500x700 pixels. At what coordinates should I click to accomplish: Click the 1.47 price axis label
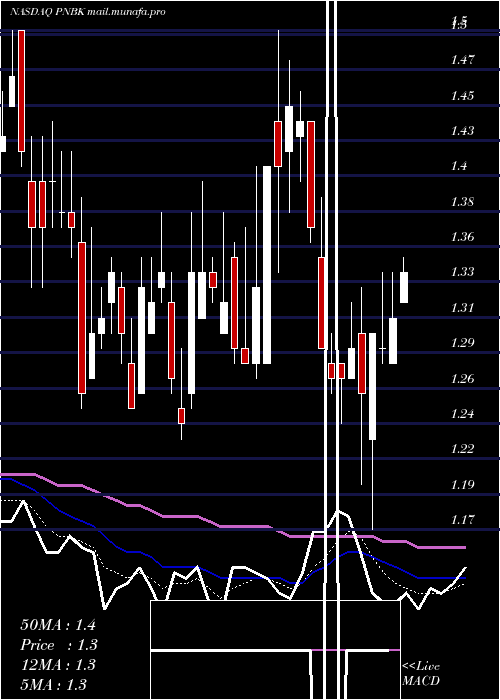(x=462, y=59)
